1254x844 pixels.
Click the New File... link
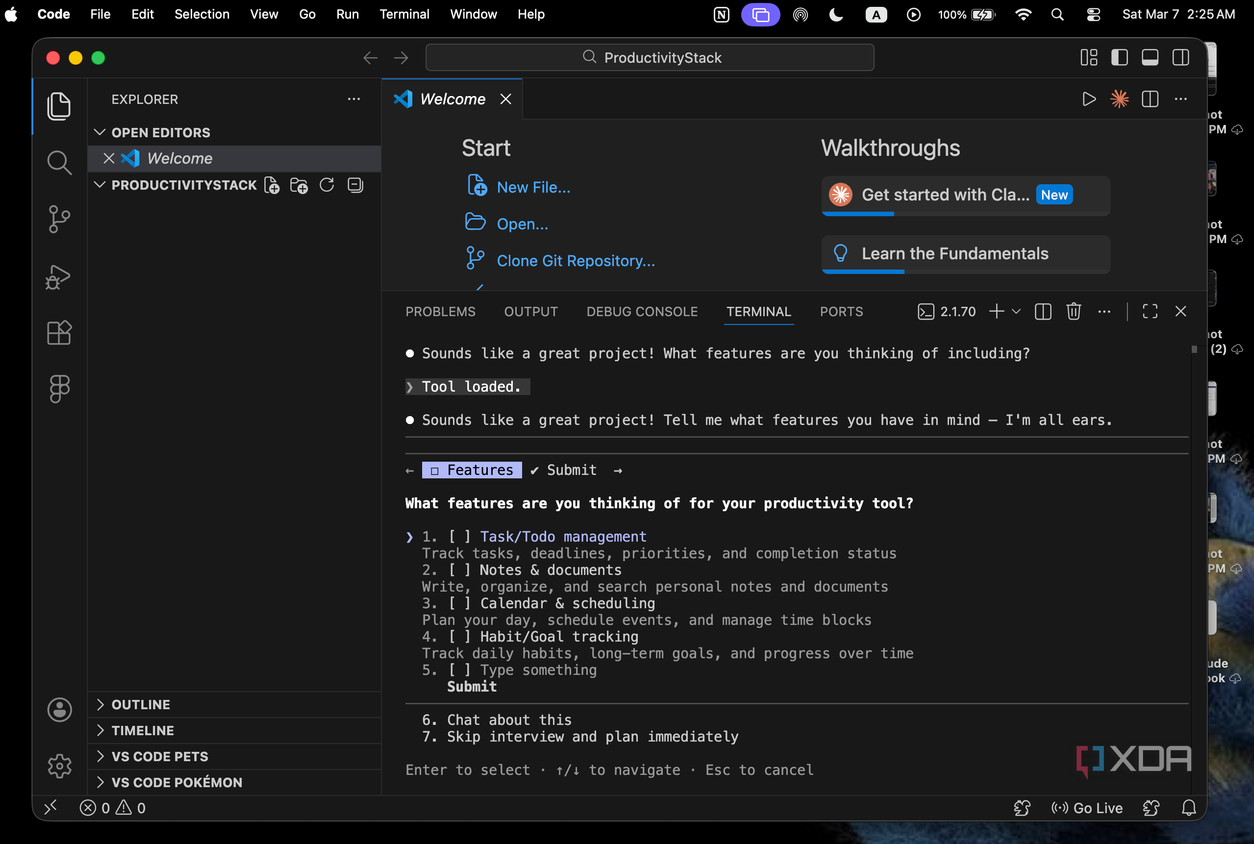[x=533, y=187]
